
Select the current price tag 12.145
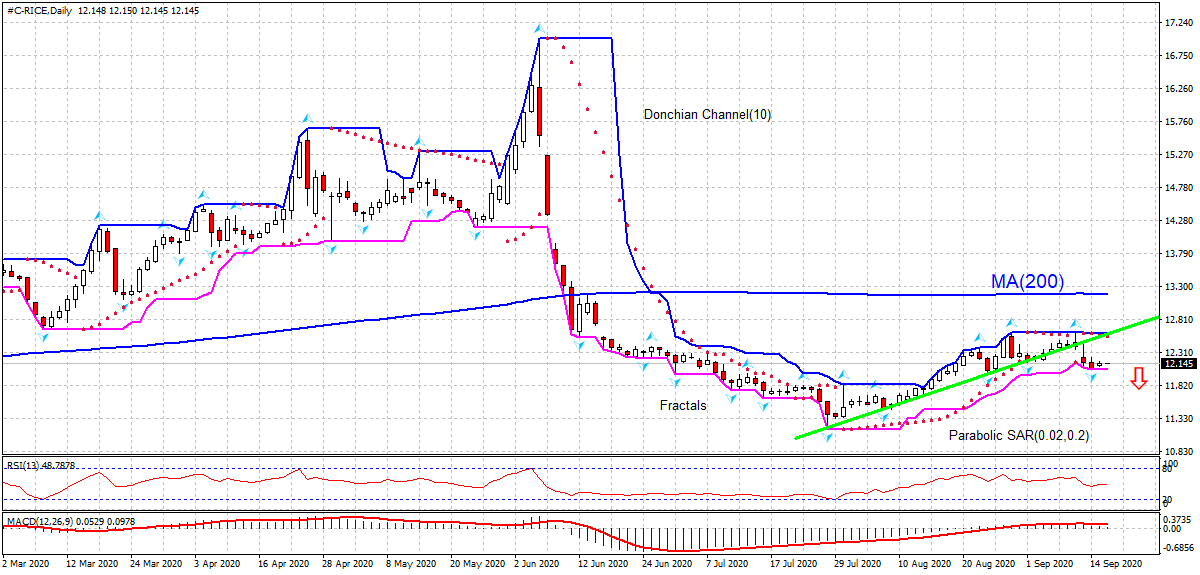pos(1177,363)
